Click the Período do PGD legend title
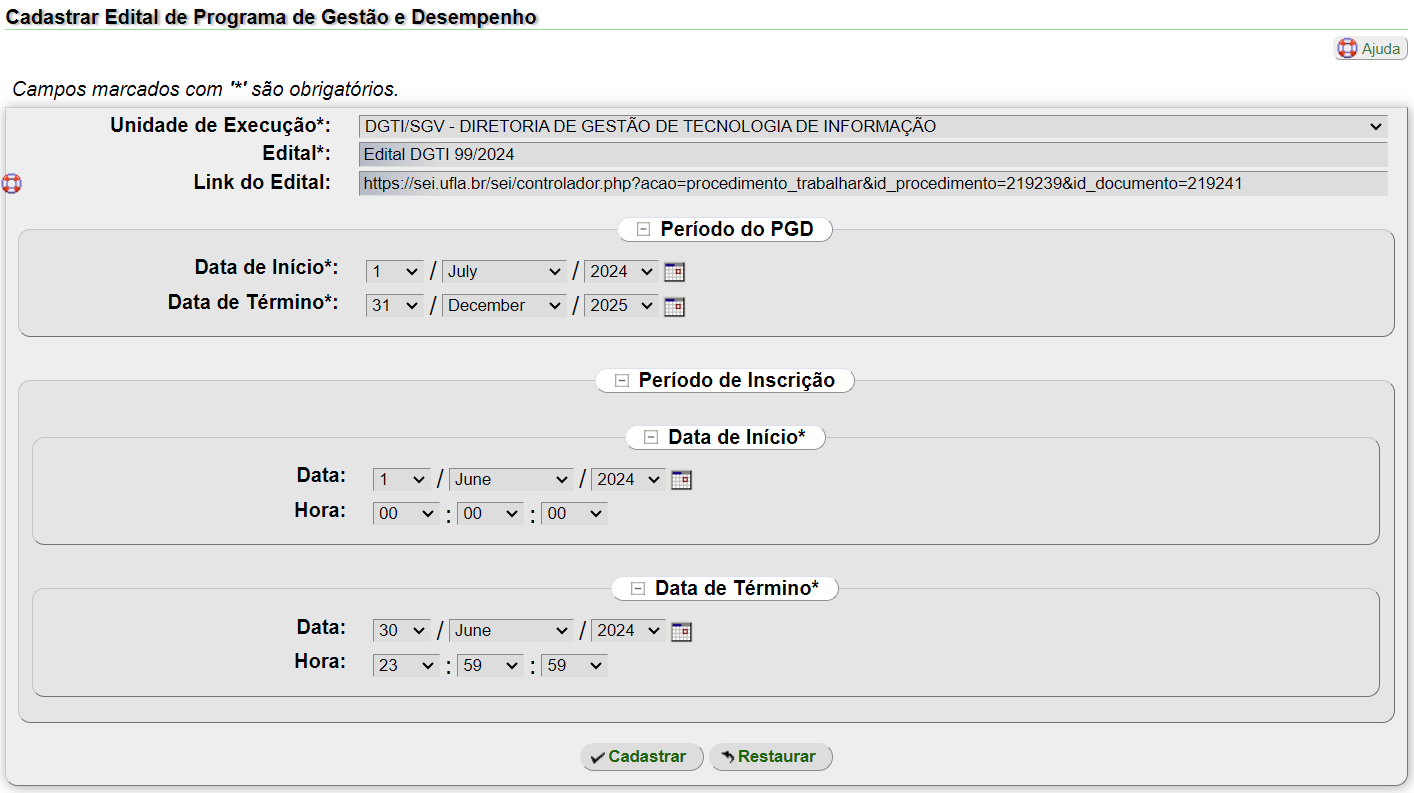Viewport: 1414px width, 793px height. (737, 229)
